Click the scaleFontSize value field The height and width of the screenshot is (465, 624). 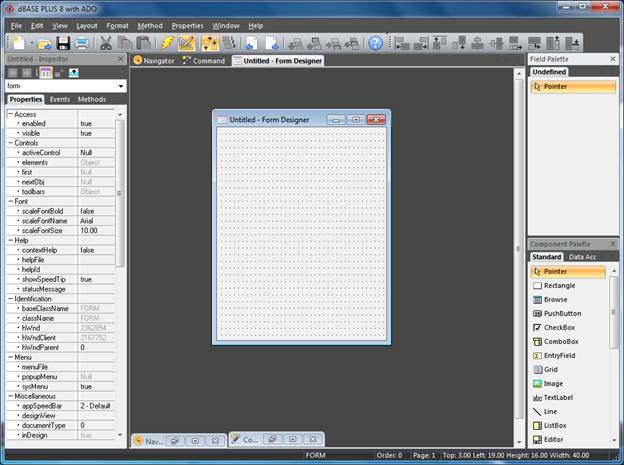coord(96,230)
